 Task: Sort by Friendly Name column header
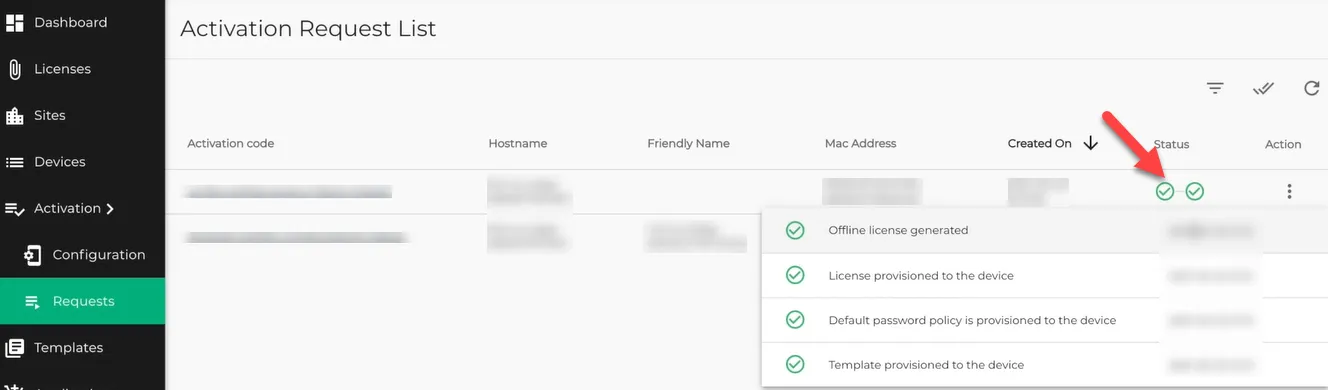click(x=688, y=144)
